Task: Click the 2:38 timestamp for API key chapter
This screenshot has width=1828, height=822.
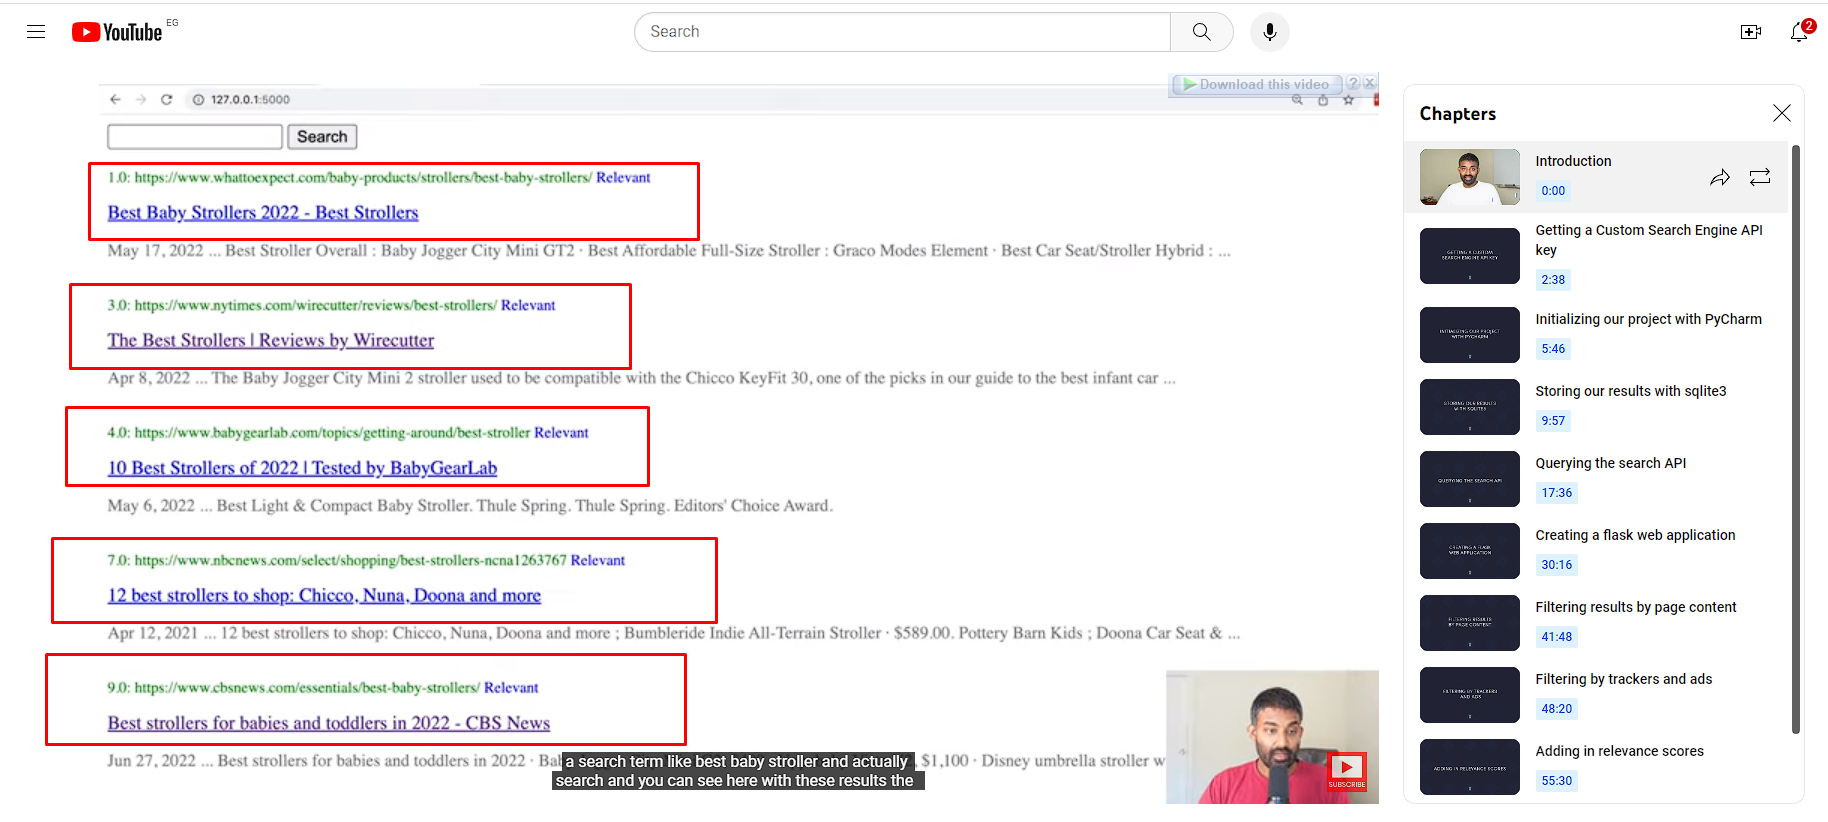Action: click(x=1553, y=280)
